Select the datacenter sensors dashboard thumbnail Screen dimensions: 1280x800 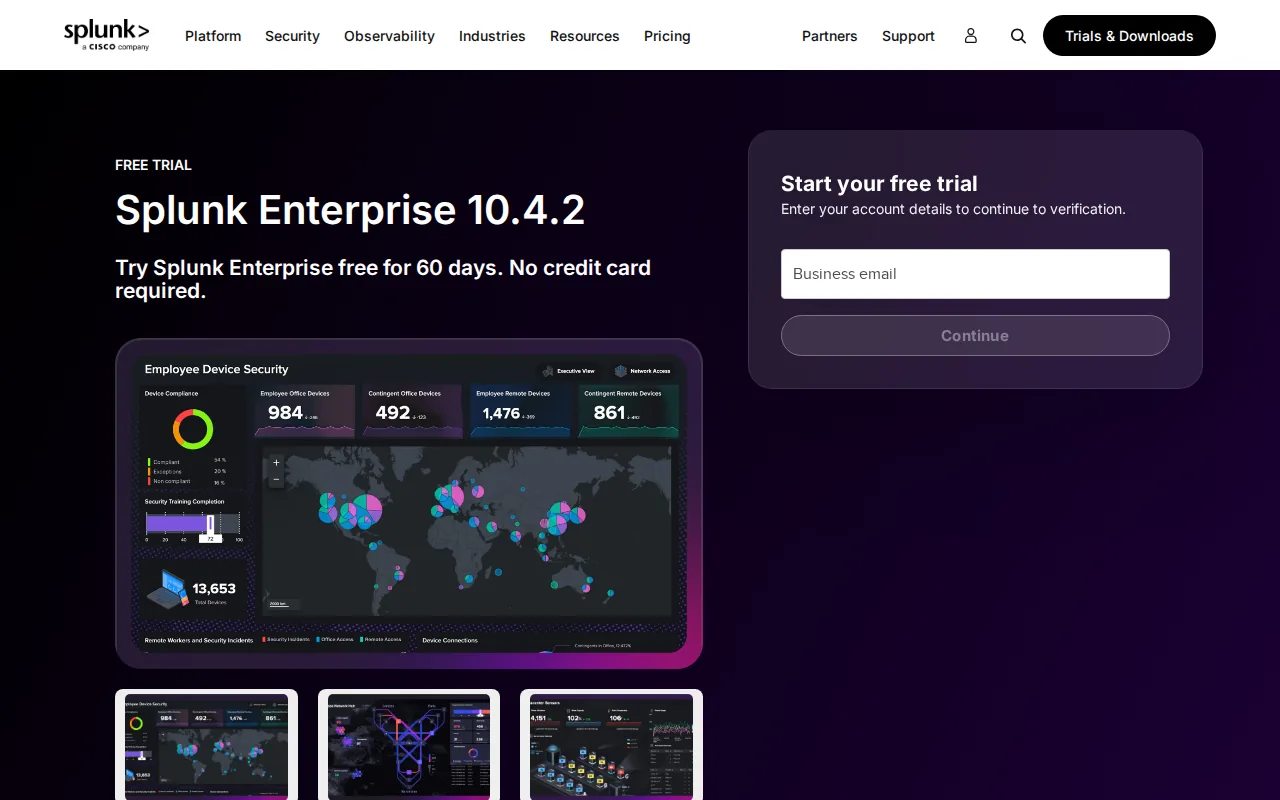pyautogui.click(x=611, y=745)
